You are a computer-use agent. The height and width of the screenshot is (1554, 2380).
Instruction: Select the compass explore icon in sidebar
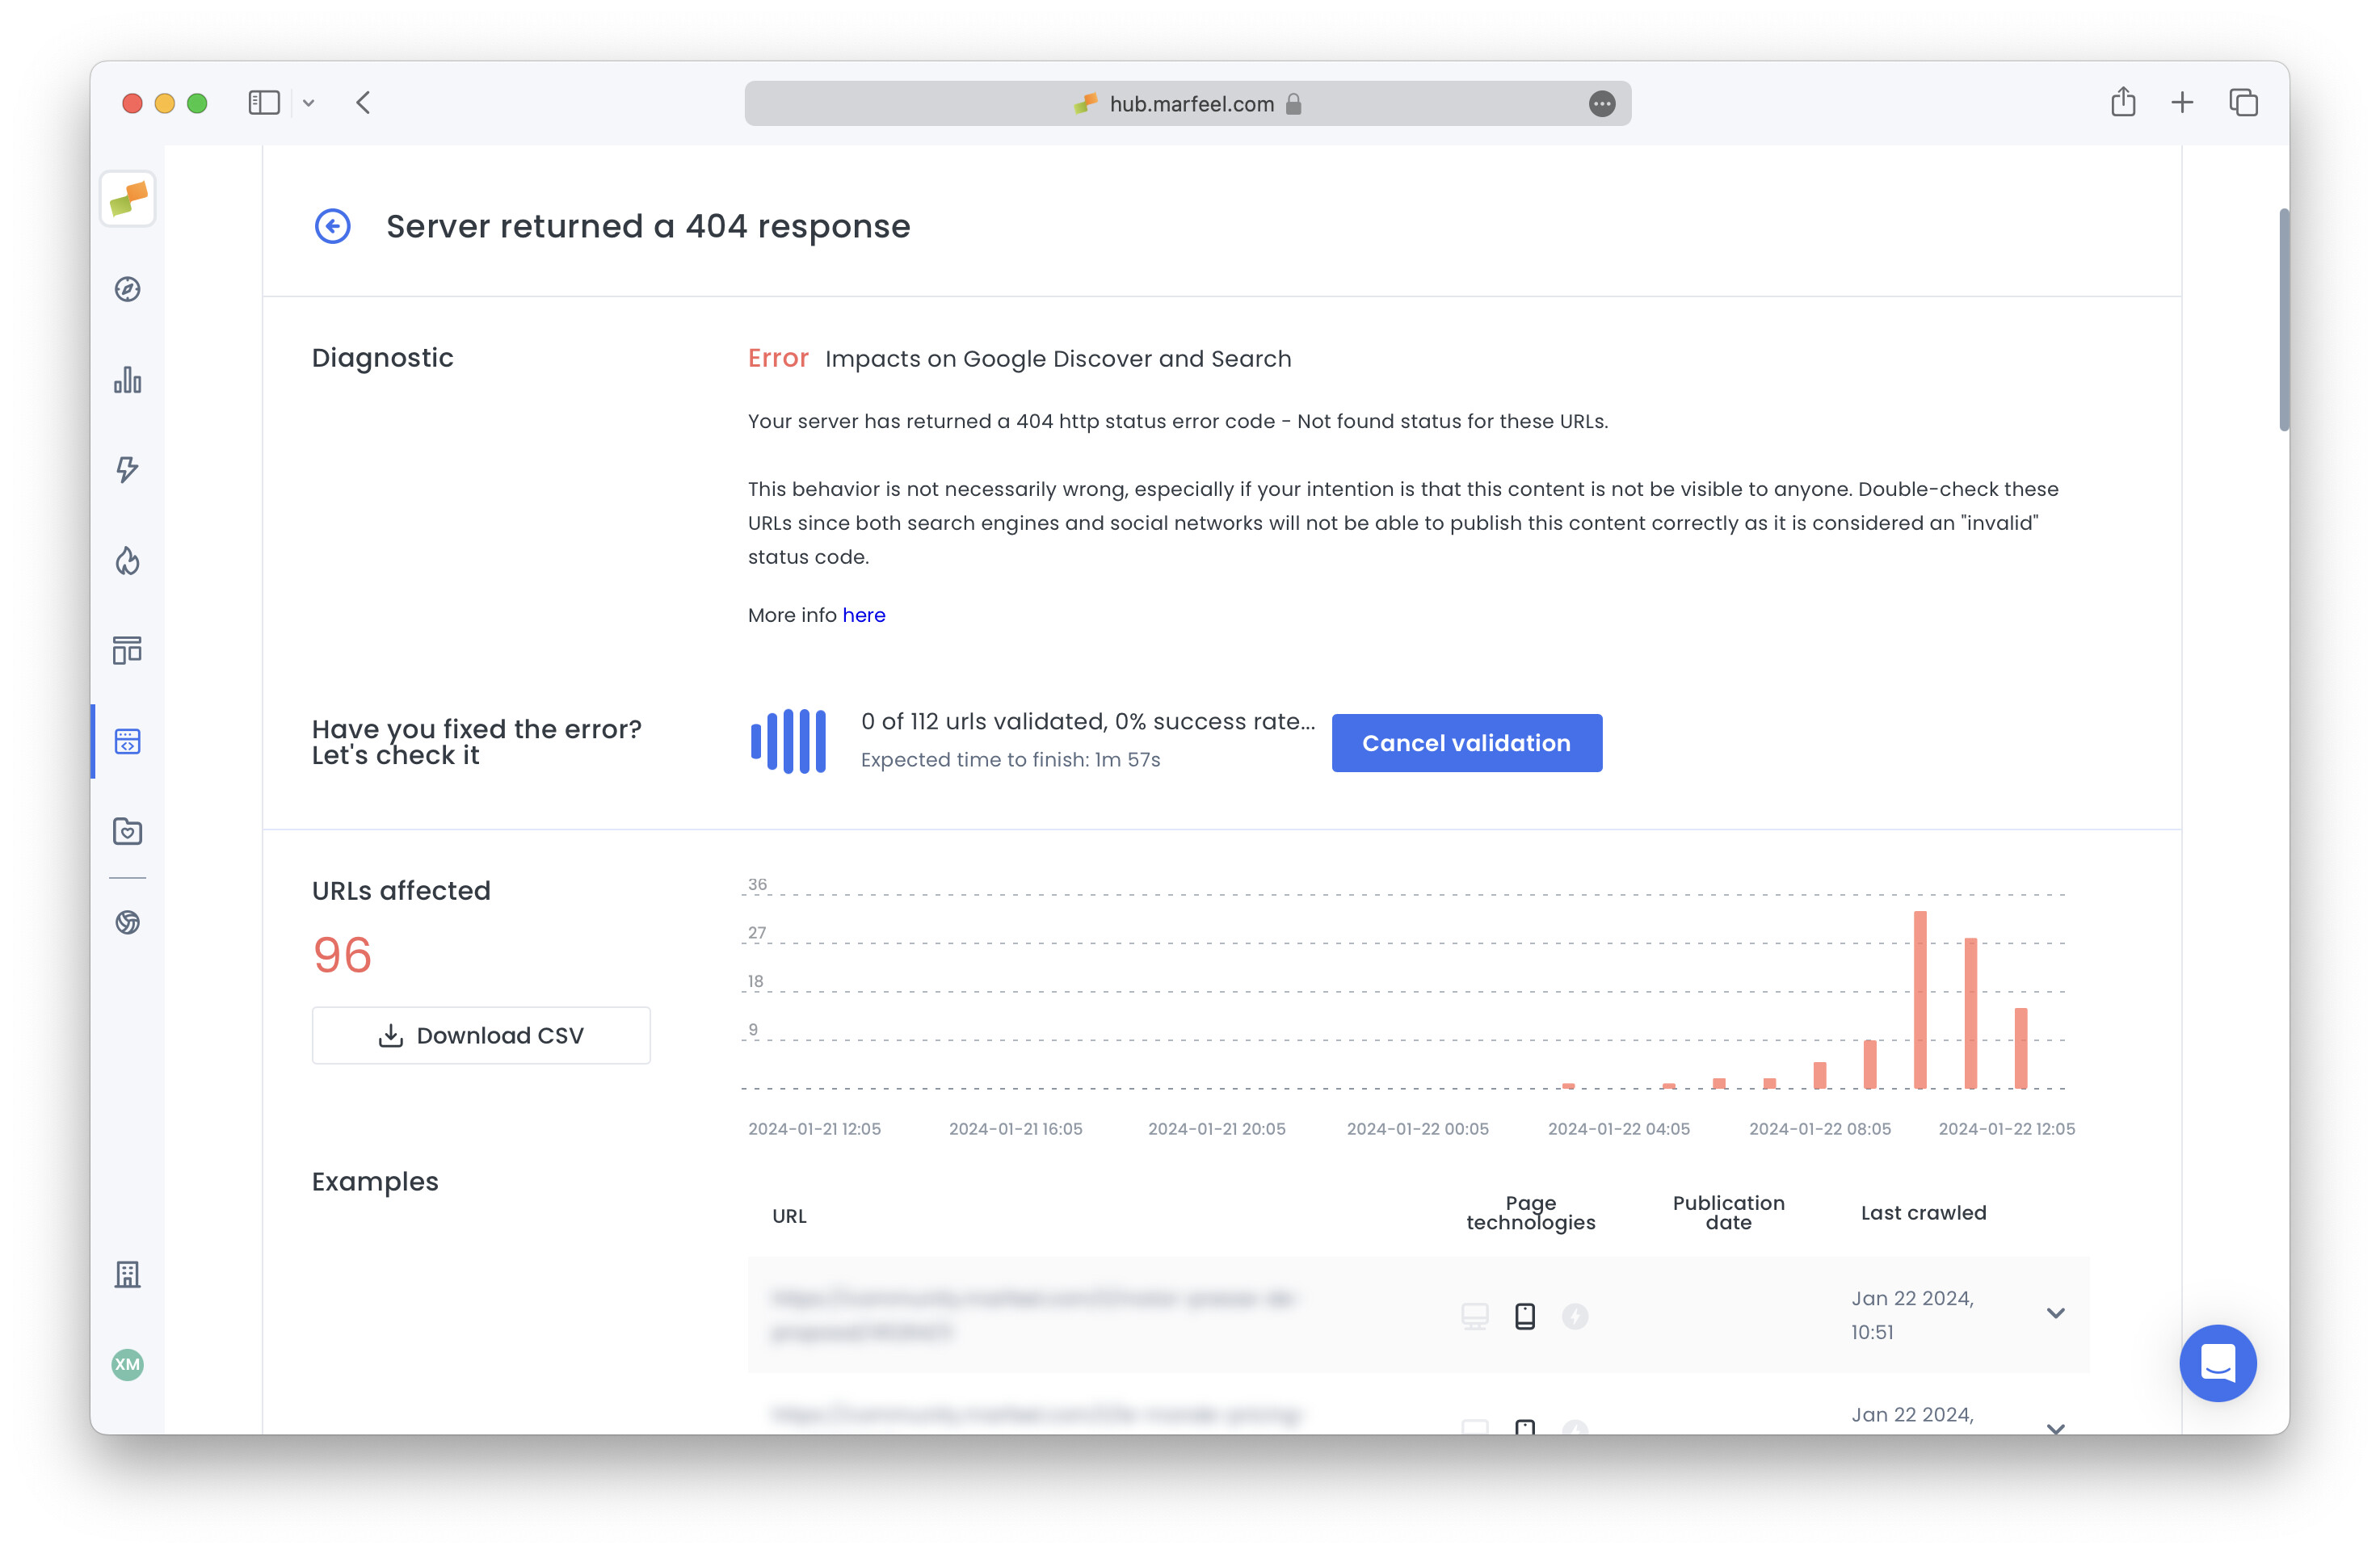click(x=127, y=289)
